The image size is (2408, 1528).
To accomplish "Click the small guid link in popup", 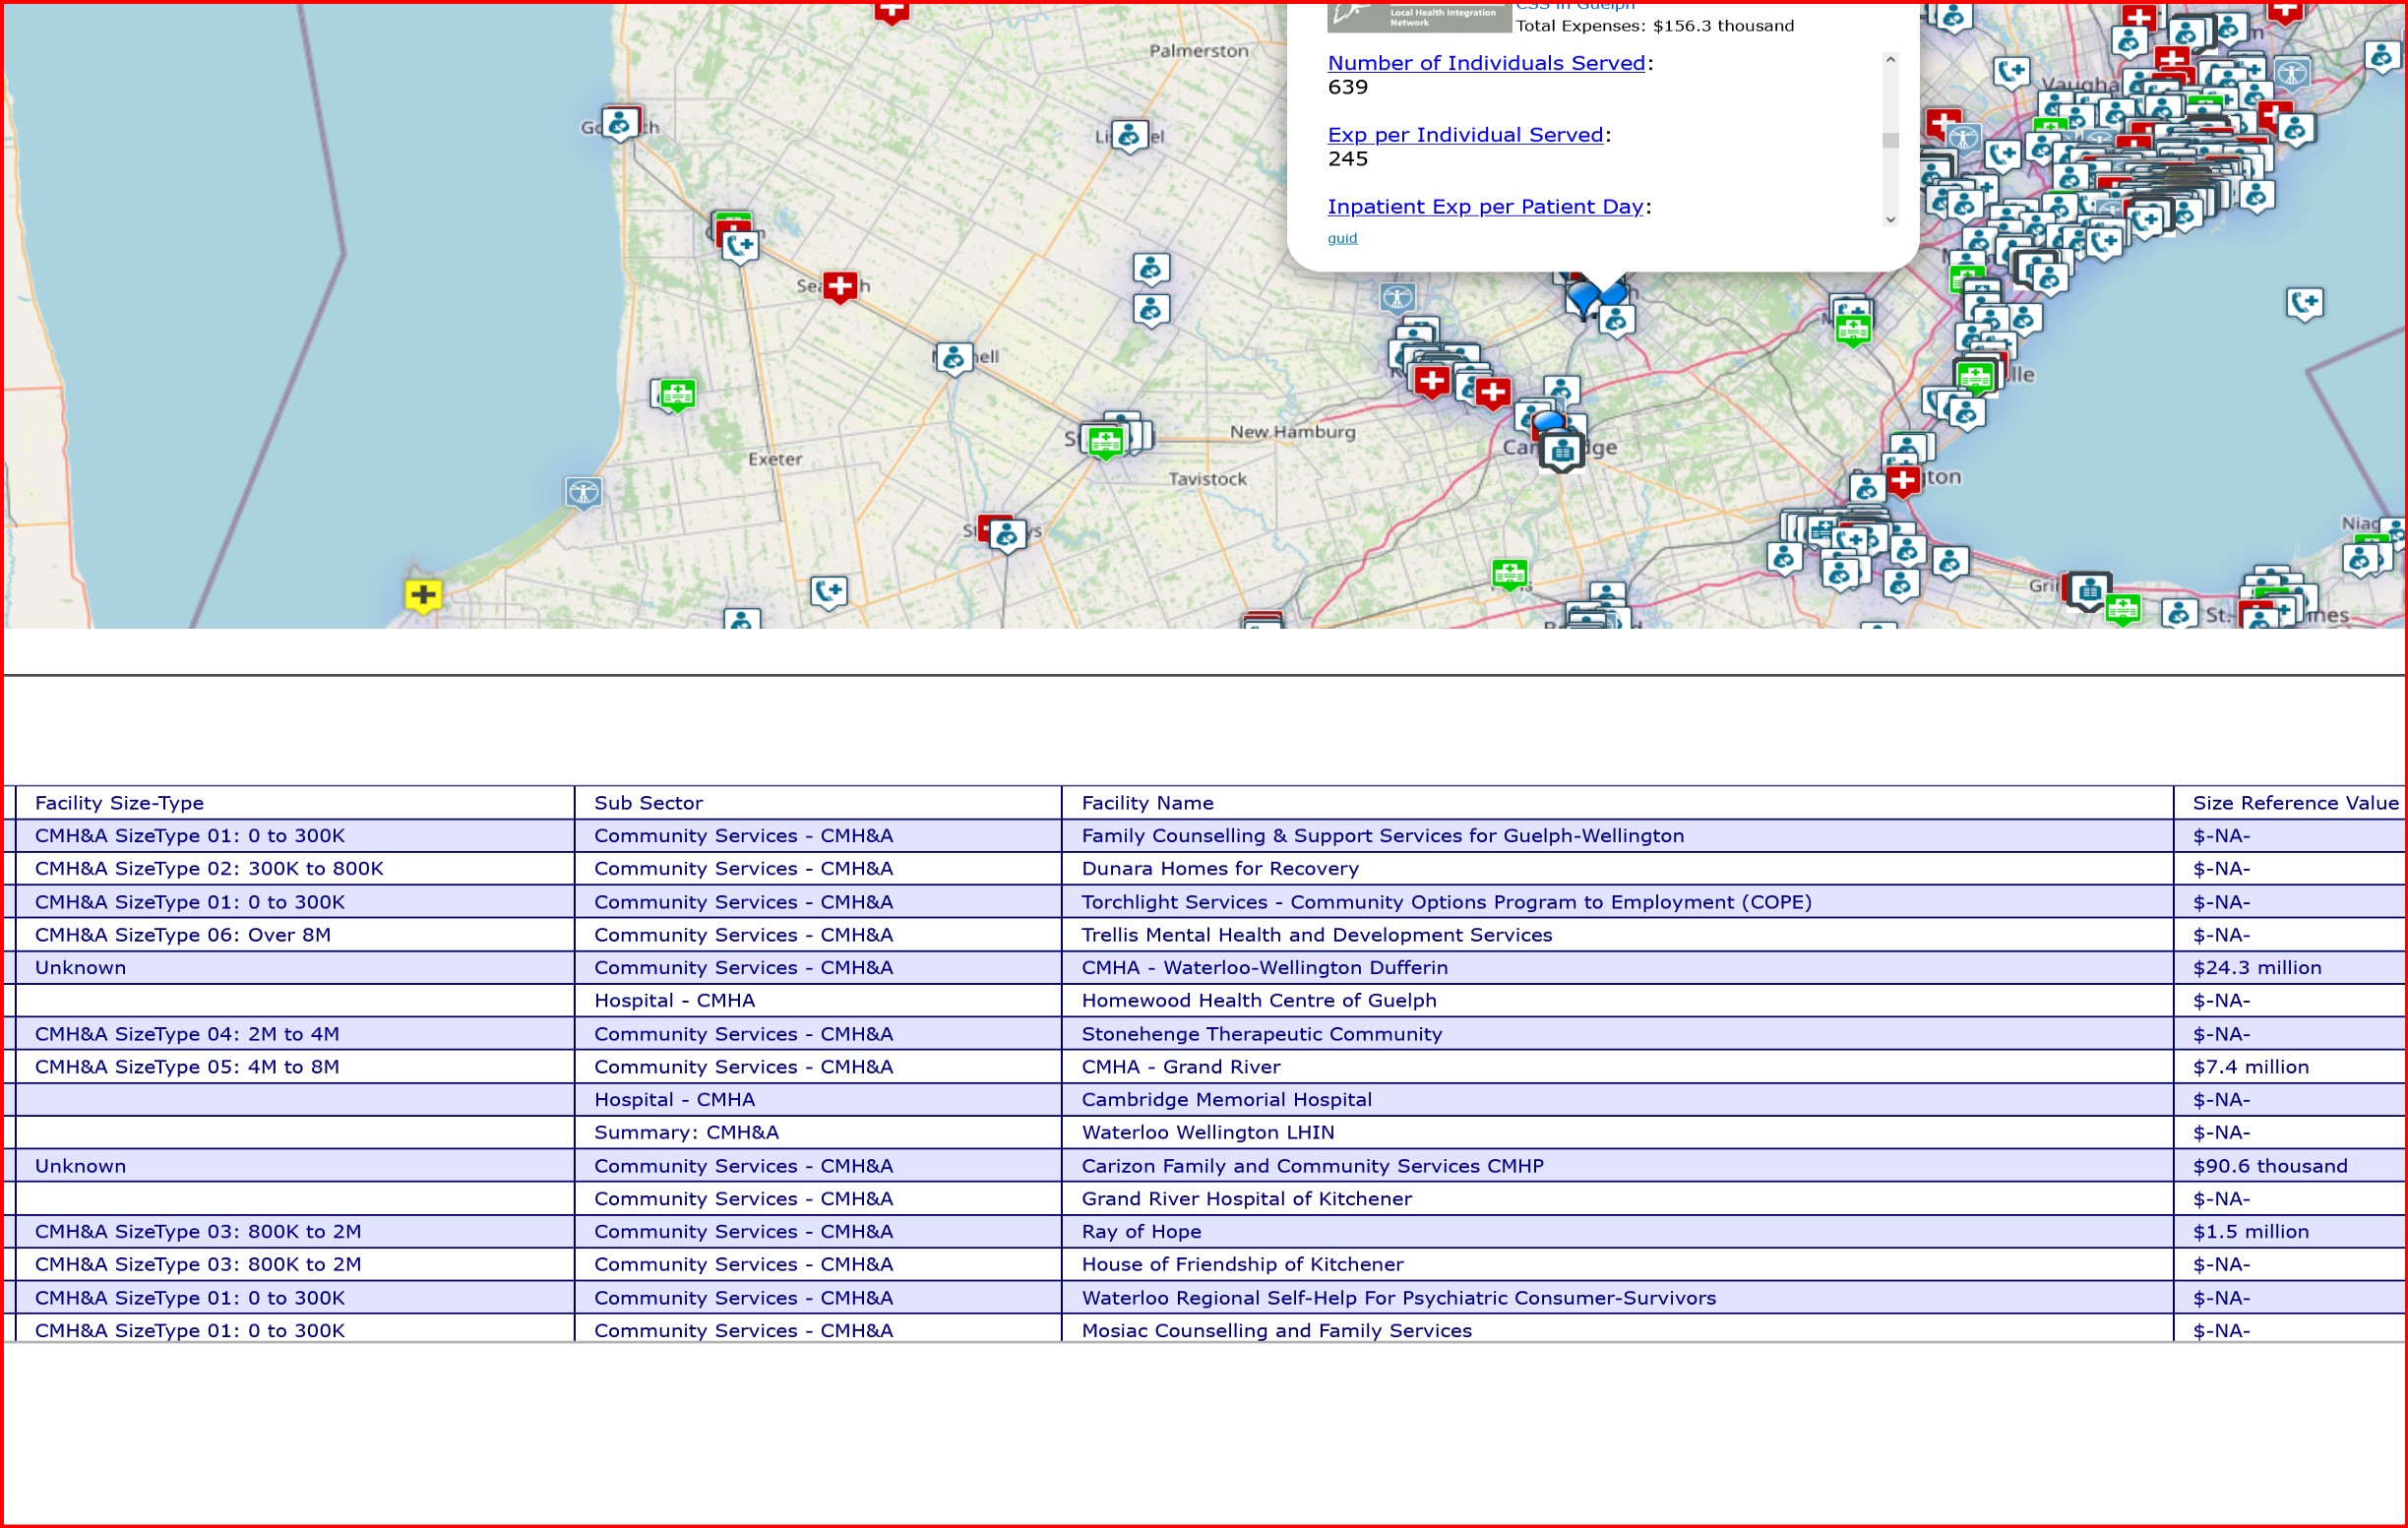I will 1342,238.
